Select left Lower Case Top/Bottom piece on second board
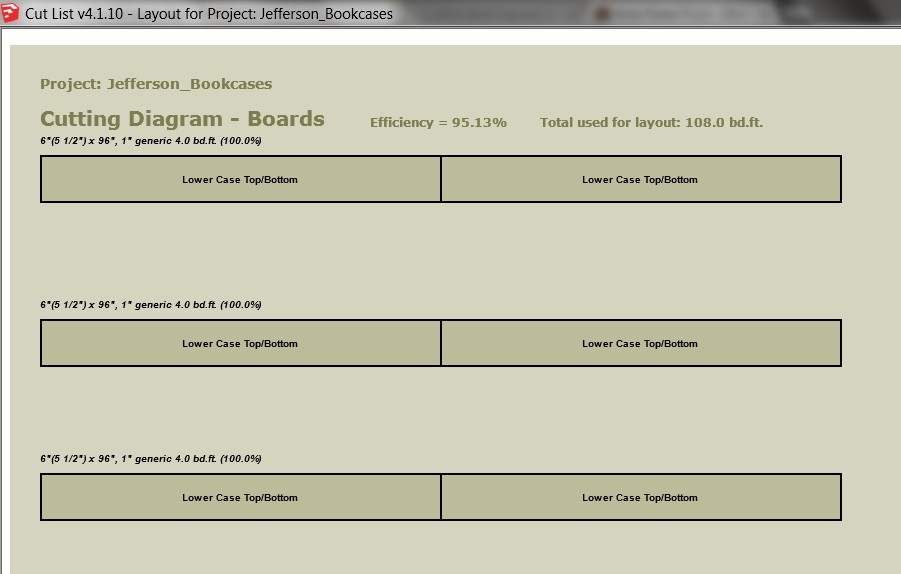Screen dimensions: 901x574 pos(240,344)
